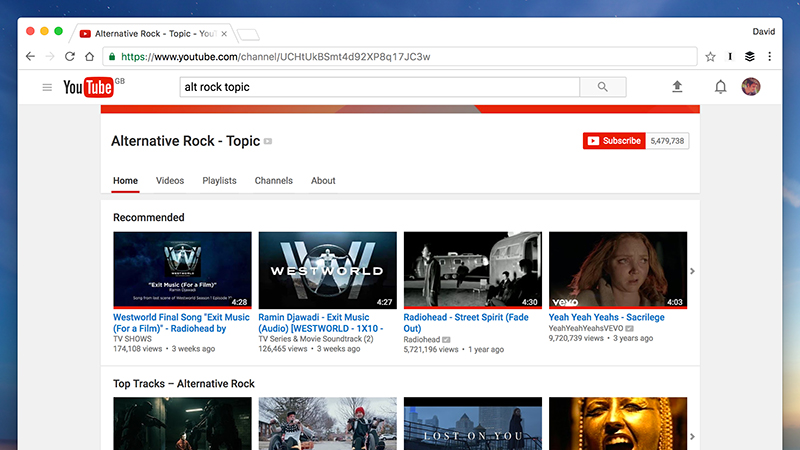This screenshot has width=800, height=450.
Task: Play the WESTWORLD logo 4:27 thumbnail
Action: tap(328, 270)
